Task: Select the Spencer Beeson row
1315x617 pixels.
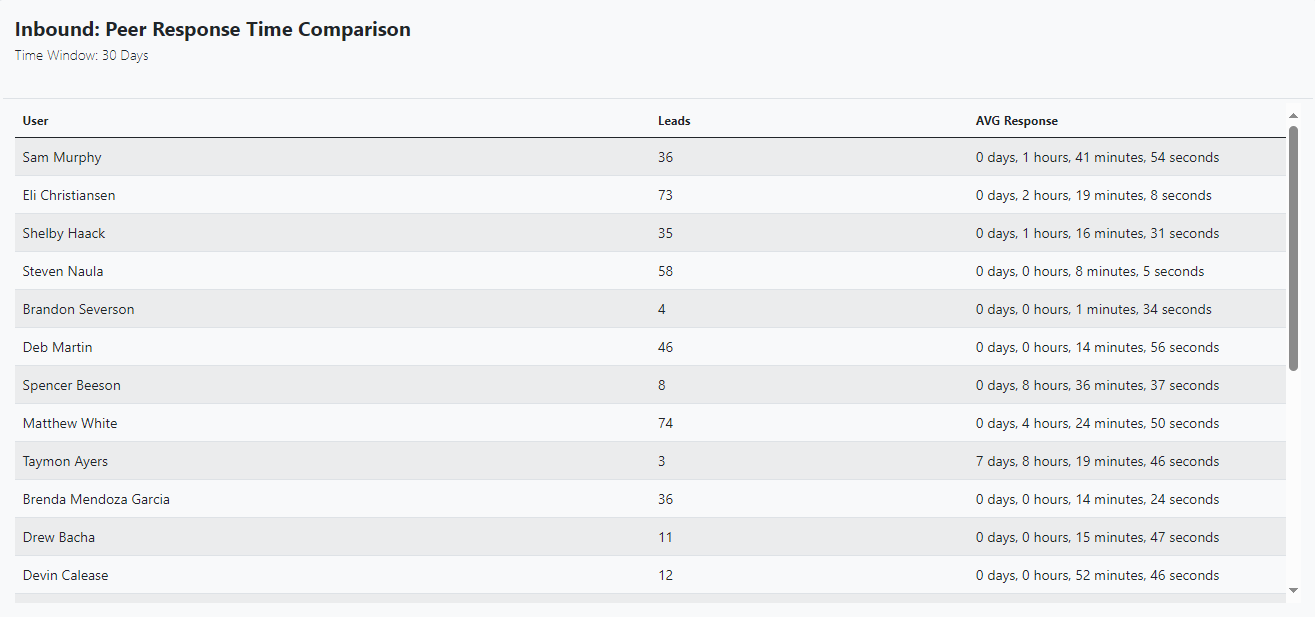Action: coord(71,386)
